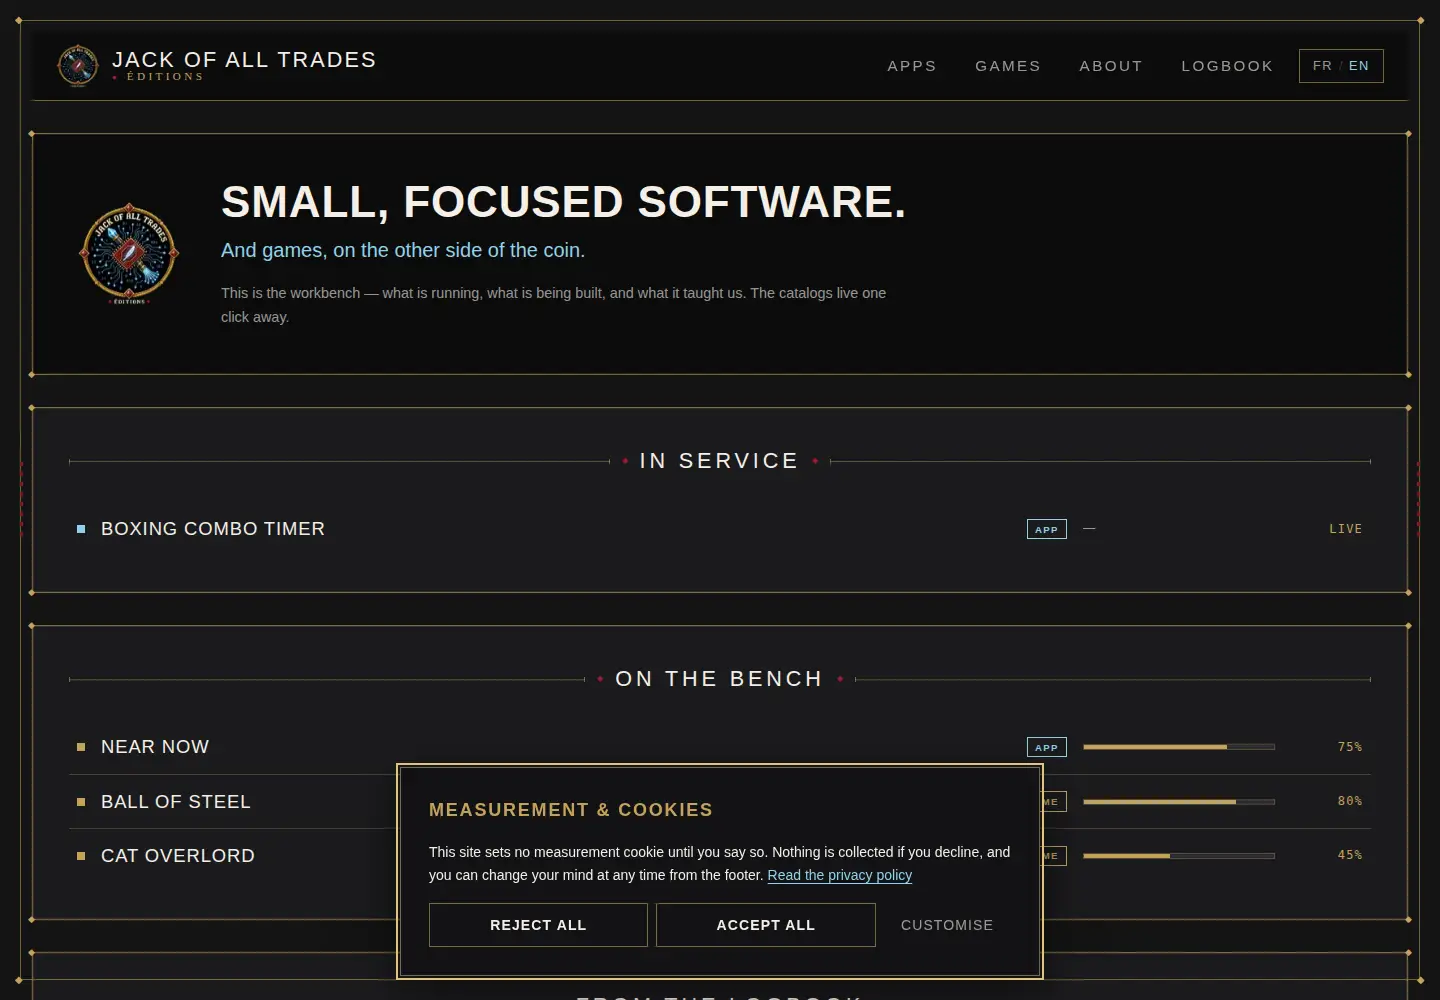The image size is (1440, 1000).
Task: Open the Boxing Combo Timer entry
Action: coord(213,529)
